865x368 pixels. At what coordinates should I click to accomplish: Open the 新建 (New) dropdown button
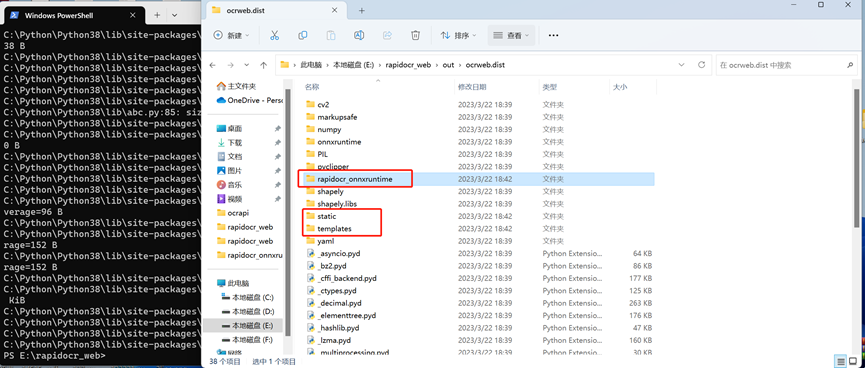232,35
